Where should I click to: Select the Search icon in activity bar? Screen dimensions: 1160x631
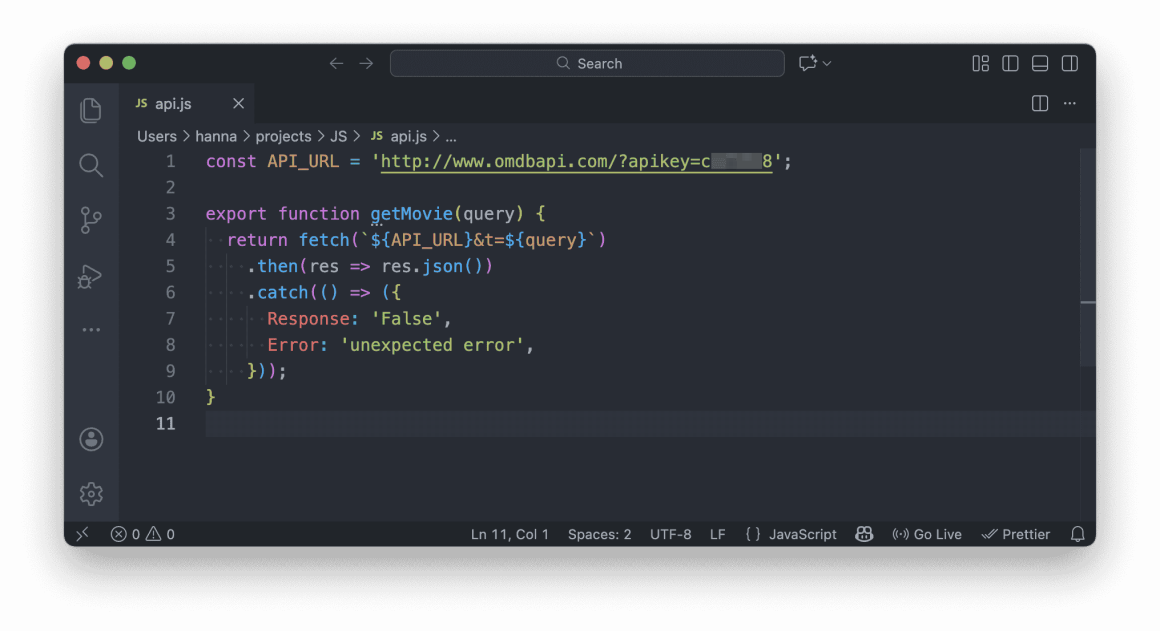coord(91,166)
